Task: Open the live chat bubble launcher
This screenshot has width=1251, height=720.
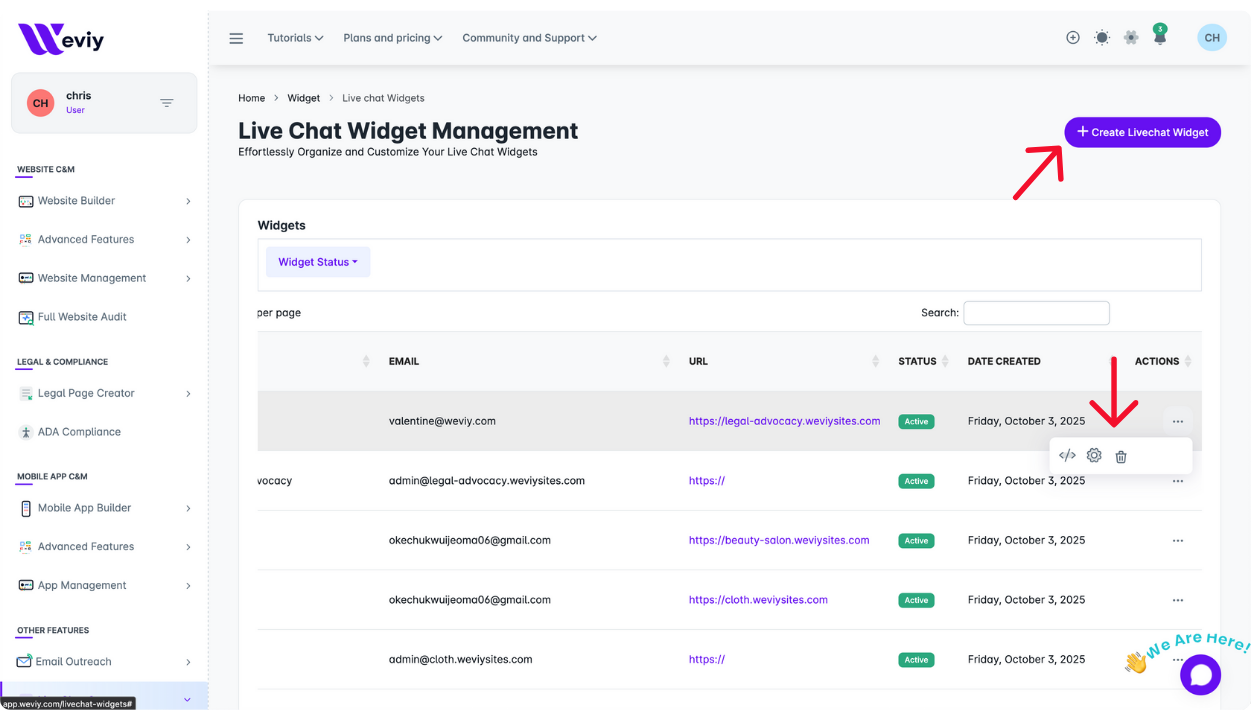Action: (x=1200, y=675)
